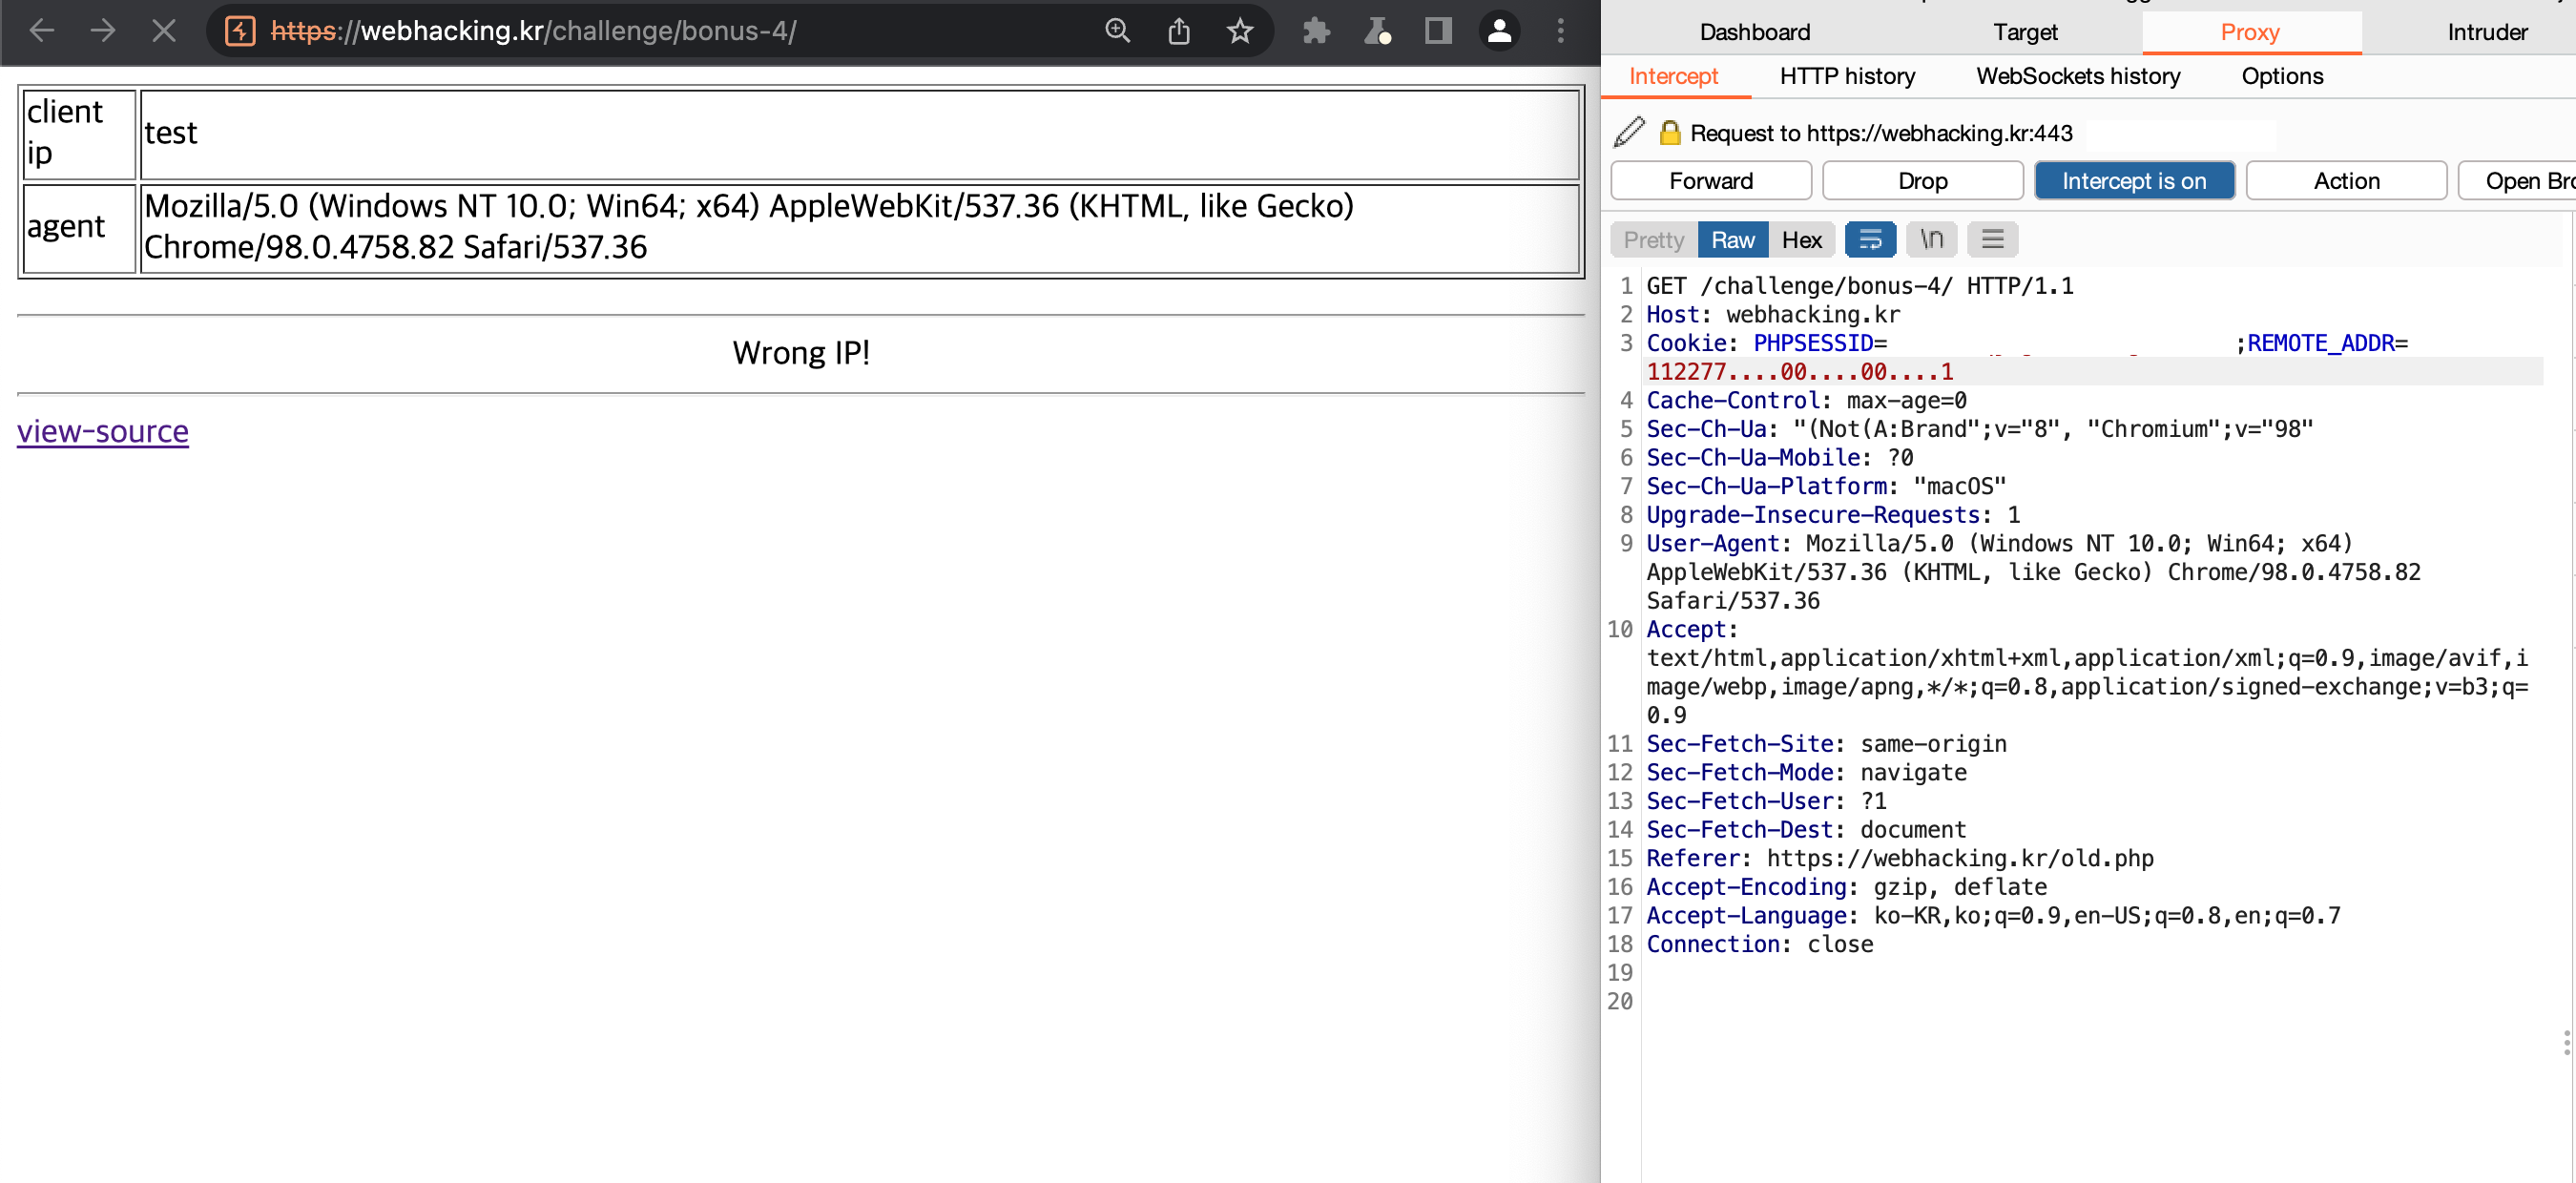Select the Hex view of request

(x=1801, y=240)
